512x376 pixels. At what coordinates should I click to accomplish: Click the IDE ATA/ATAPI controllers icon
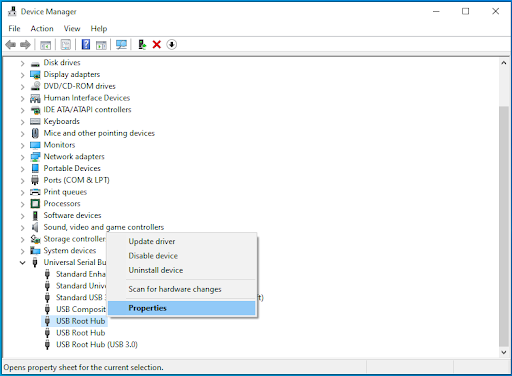tap(35, 110)
